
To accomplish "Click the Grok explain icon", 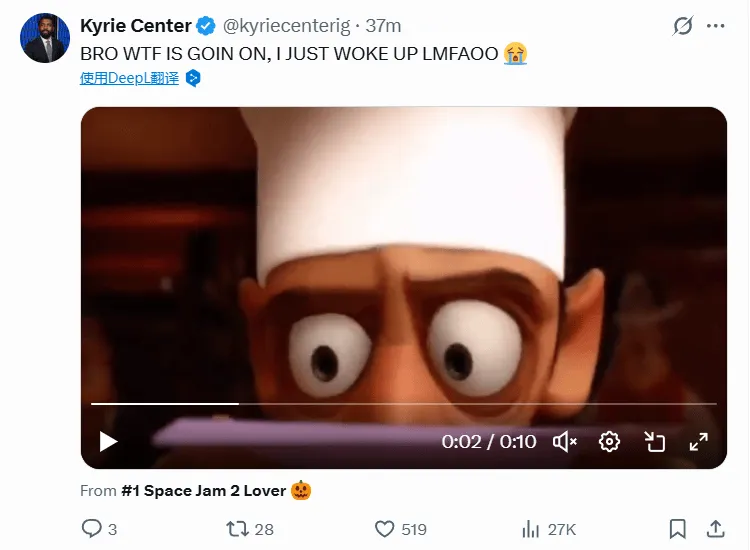I will 683,26.
